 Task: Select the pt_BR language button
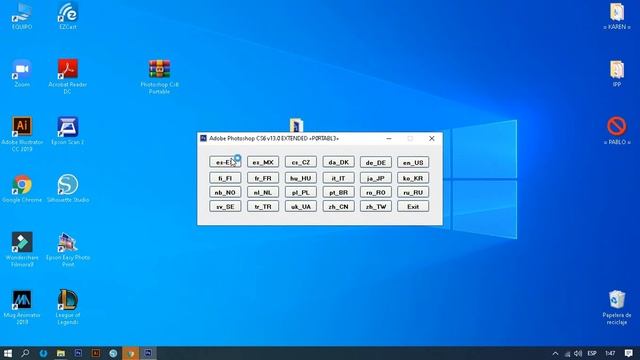[x=338, y=192]
